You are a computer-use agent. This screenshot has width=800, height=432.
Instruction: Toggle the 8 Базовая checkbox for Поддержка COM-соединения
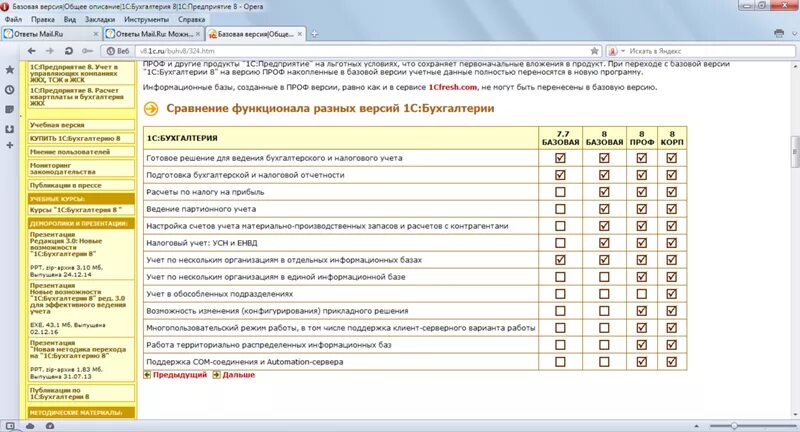point(604,362)
